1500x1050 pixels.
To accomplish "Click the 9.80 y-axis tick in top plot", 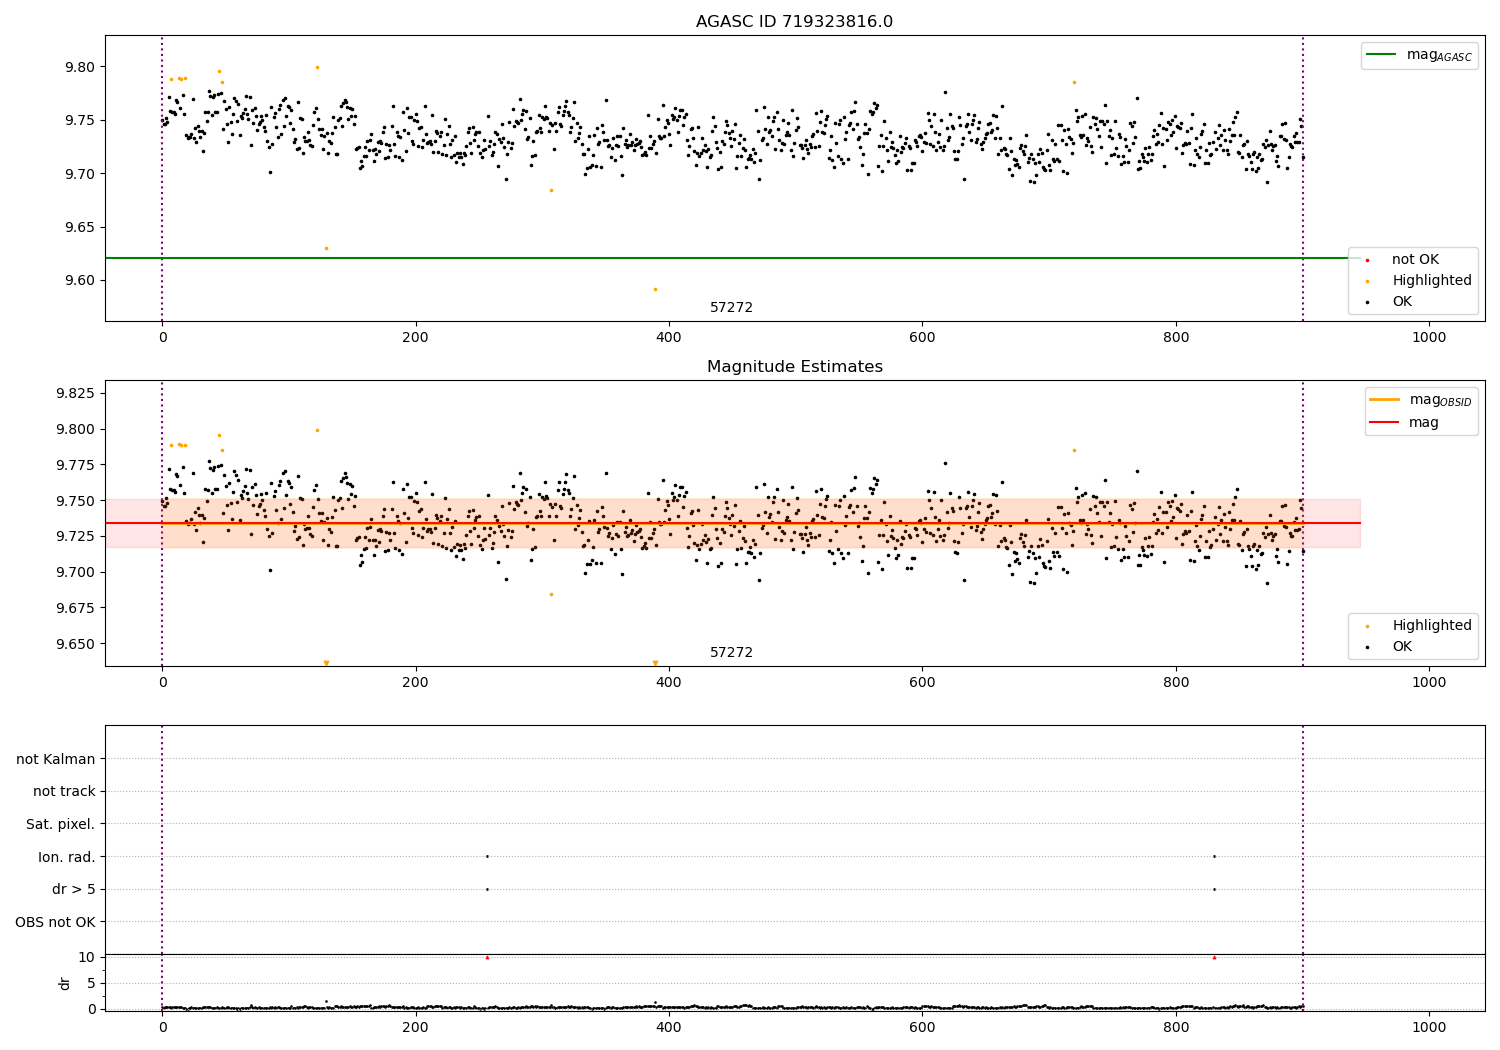I will 81,67.
